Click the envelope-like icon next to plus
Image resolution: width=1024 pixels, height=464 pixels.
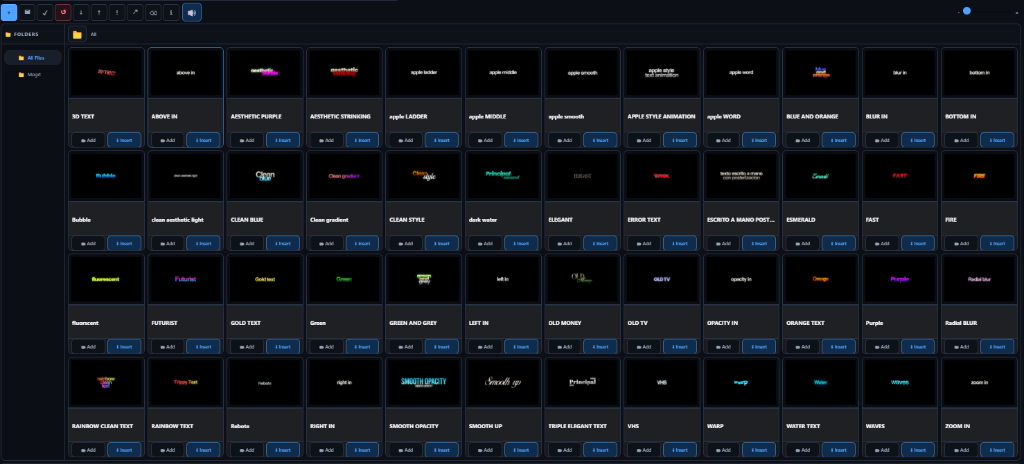(x=27, y=12)
